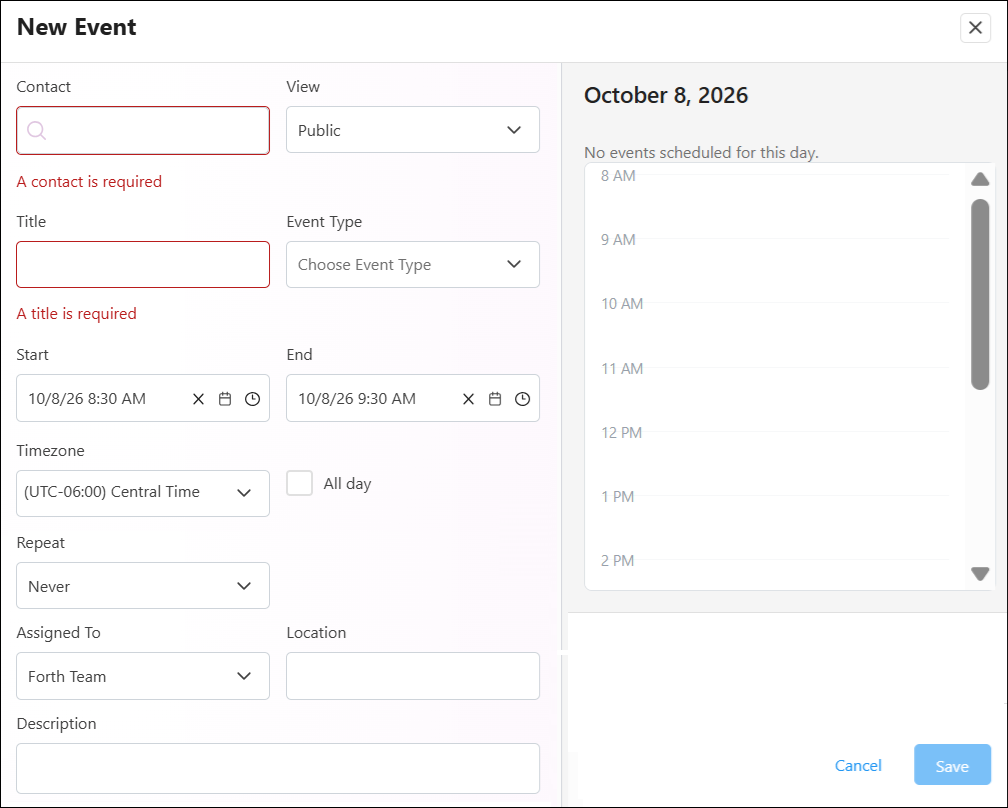The height and width of the screenshot is (808, 1008).
Task: Click into the Description text area
Action: tap(278, 769)
